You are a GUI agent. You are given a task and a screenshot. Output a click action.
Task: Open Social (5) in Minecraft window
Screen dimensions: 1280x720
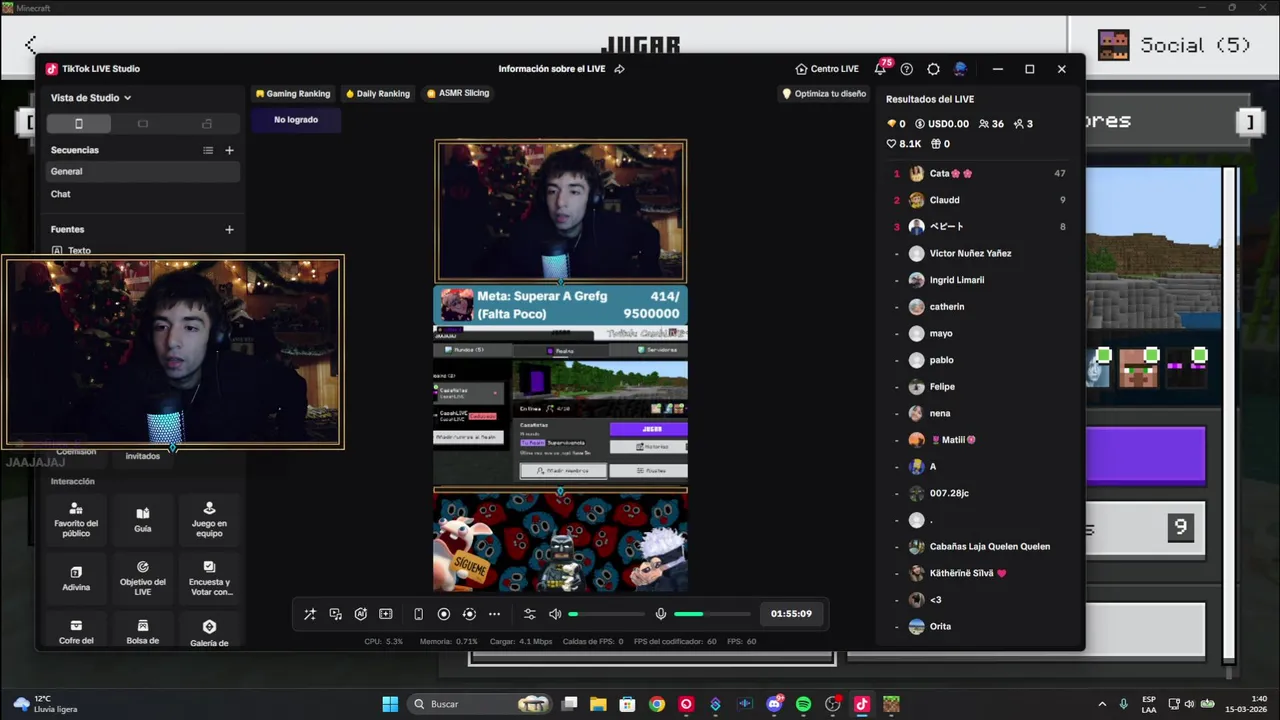tap(1175, 45)
